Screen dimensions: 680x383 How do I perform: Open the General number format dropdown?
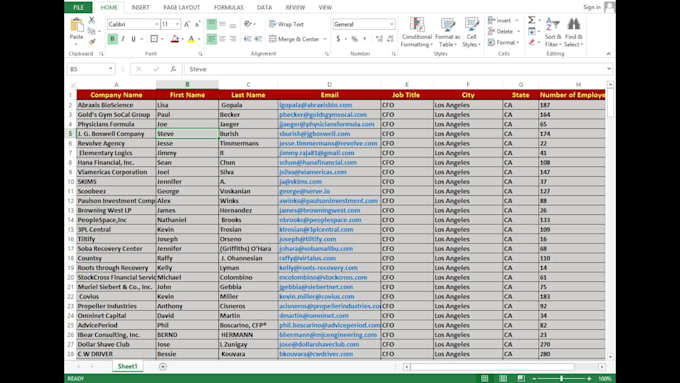tap(392, 24)
